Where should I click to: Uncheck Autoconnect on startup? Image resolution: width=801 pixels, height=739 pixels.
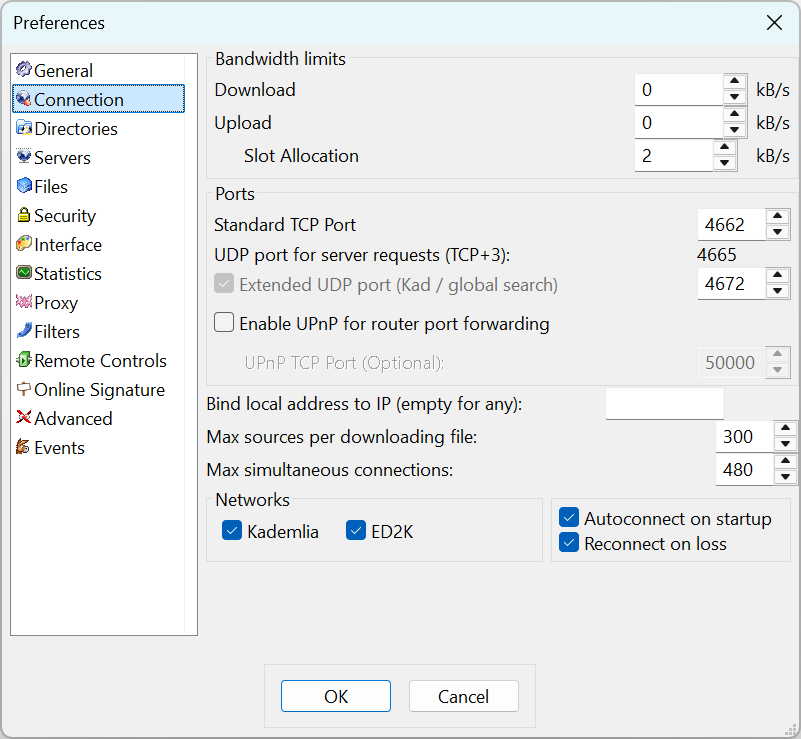coord(569,517)
